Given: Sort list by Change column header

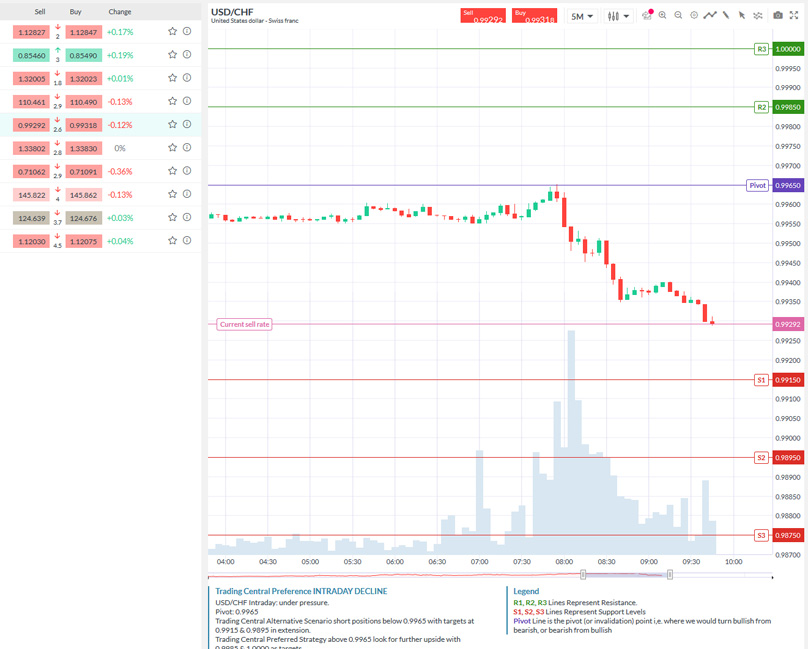Looking at the screenshot, I should 120,11.
